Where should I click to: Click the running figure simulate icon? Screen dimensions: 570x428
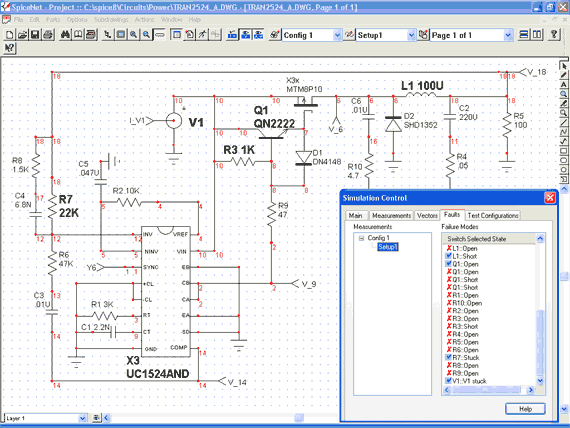pos(202,35)
